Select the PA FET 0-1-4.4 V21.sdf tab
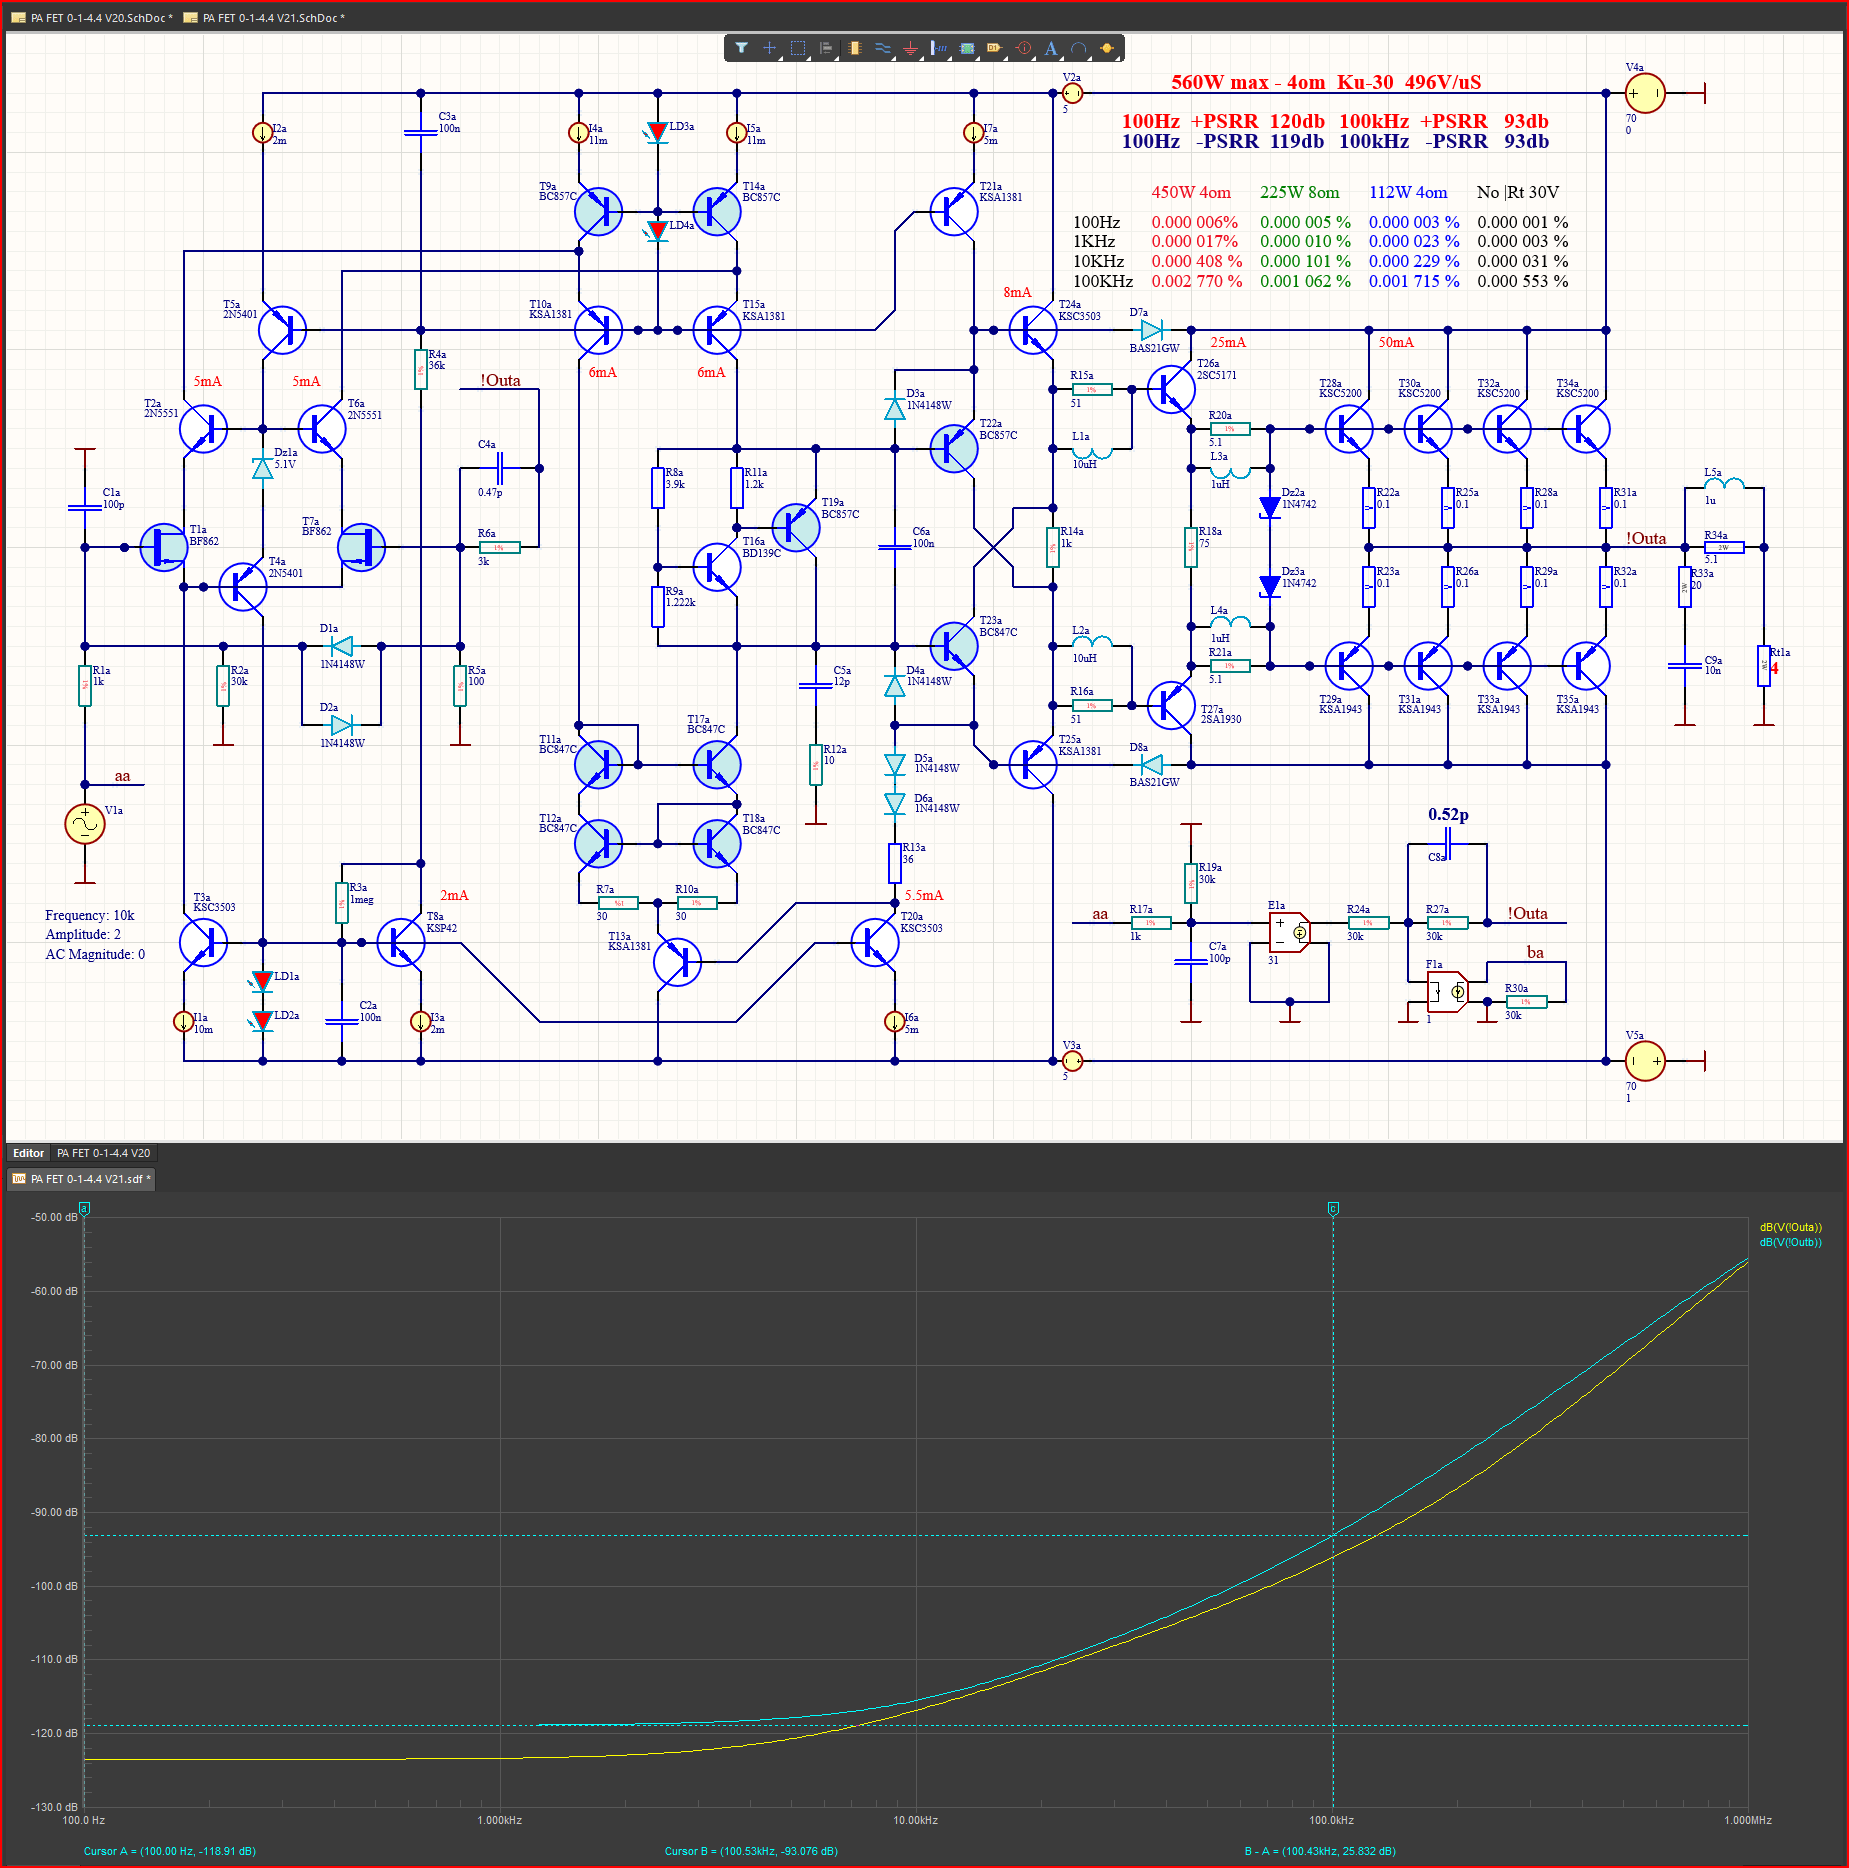Screen dimensions: 1849x1868 point(82,1179)
